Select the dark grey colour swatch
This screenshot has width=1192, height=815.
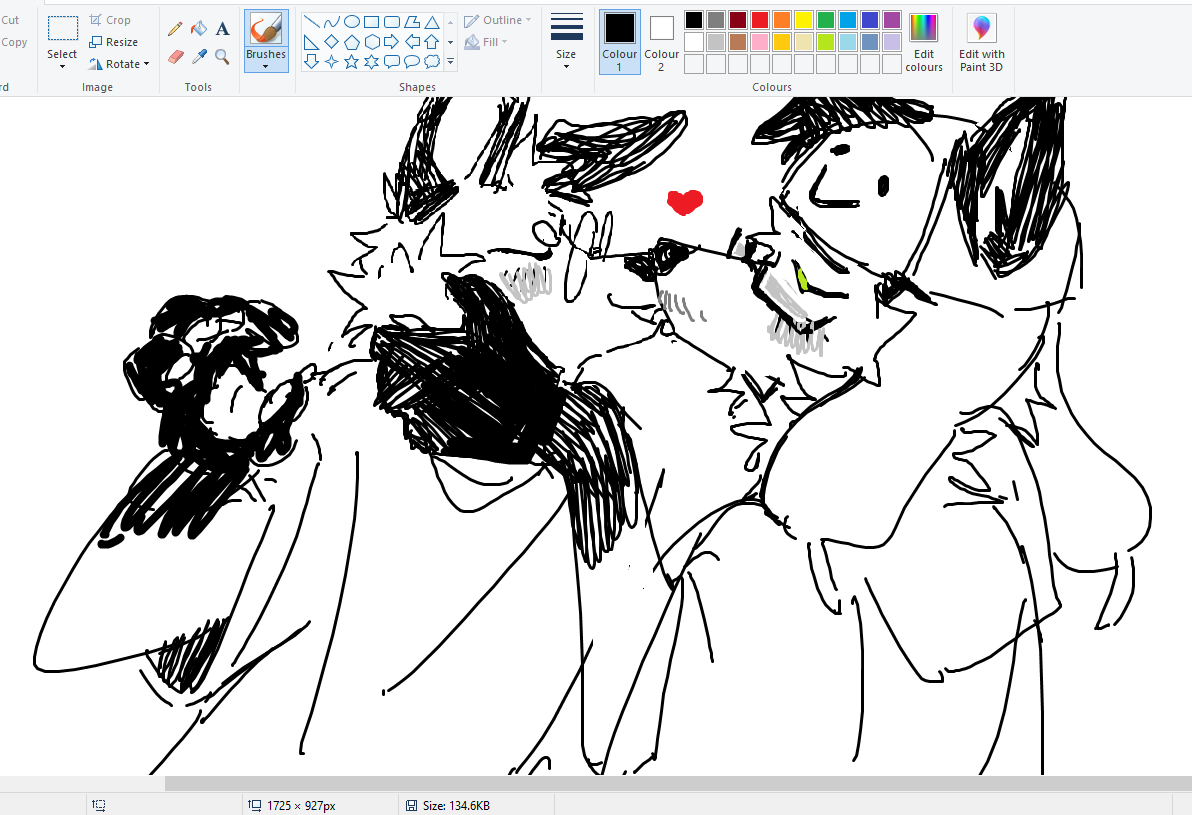(715, 20)
